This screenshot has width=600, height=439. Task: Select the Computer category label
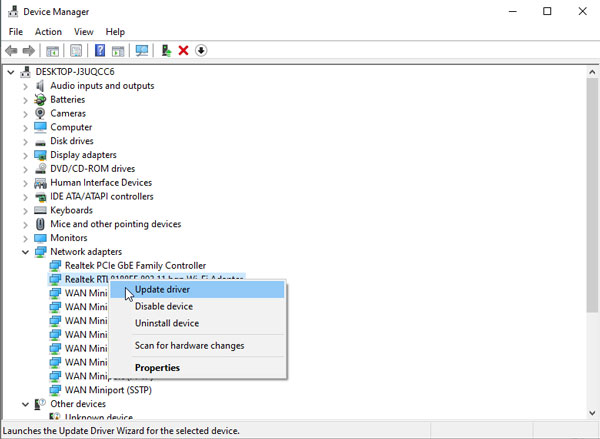pos(71,127)
